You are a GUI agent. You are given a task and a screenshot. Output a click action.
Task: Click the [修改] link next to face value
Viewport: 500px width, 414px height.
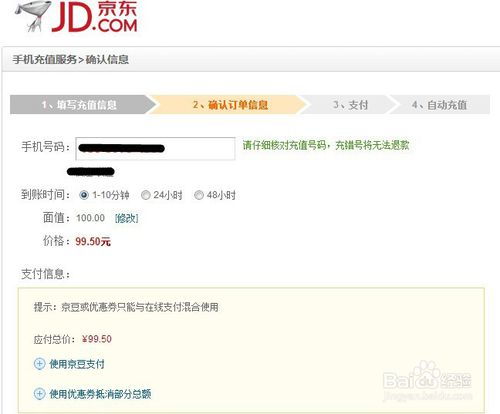(126, 218)
